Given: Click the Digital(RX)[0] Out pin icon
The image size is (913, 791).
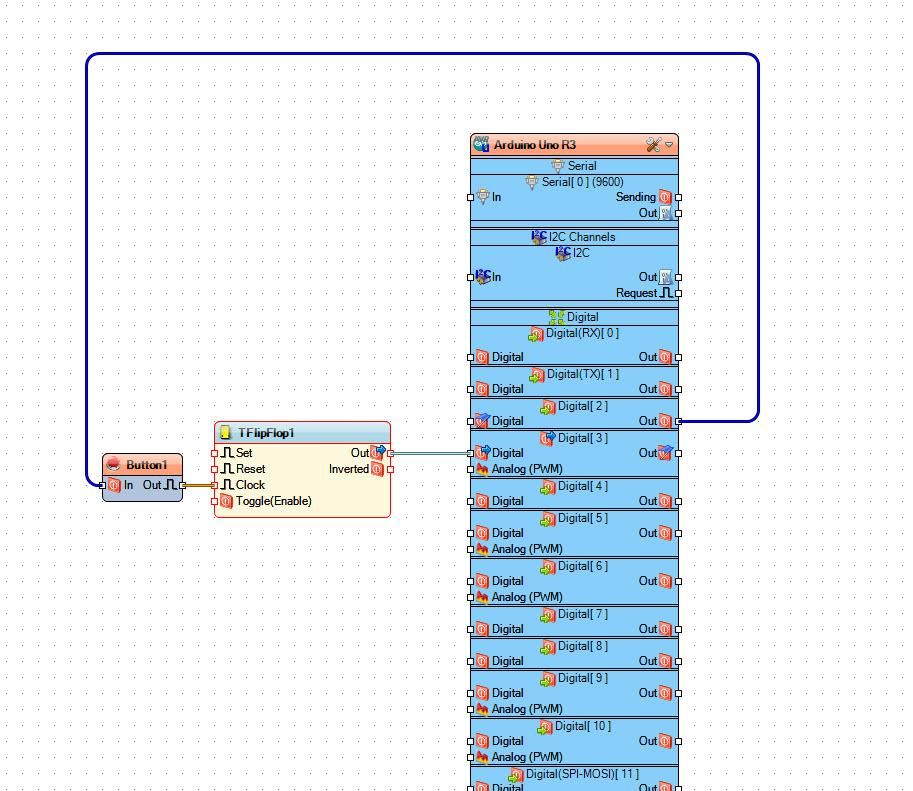Looking at the screenshot, I should (665, 356).
